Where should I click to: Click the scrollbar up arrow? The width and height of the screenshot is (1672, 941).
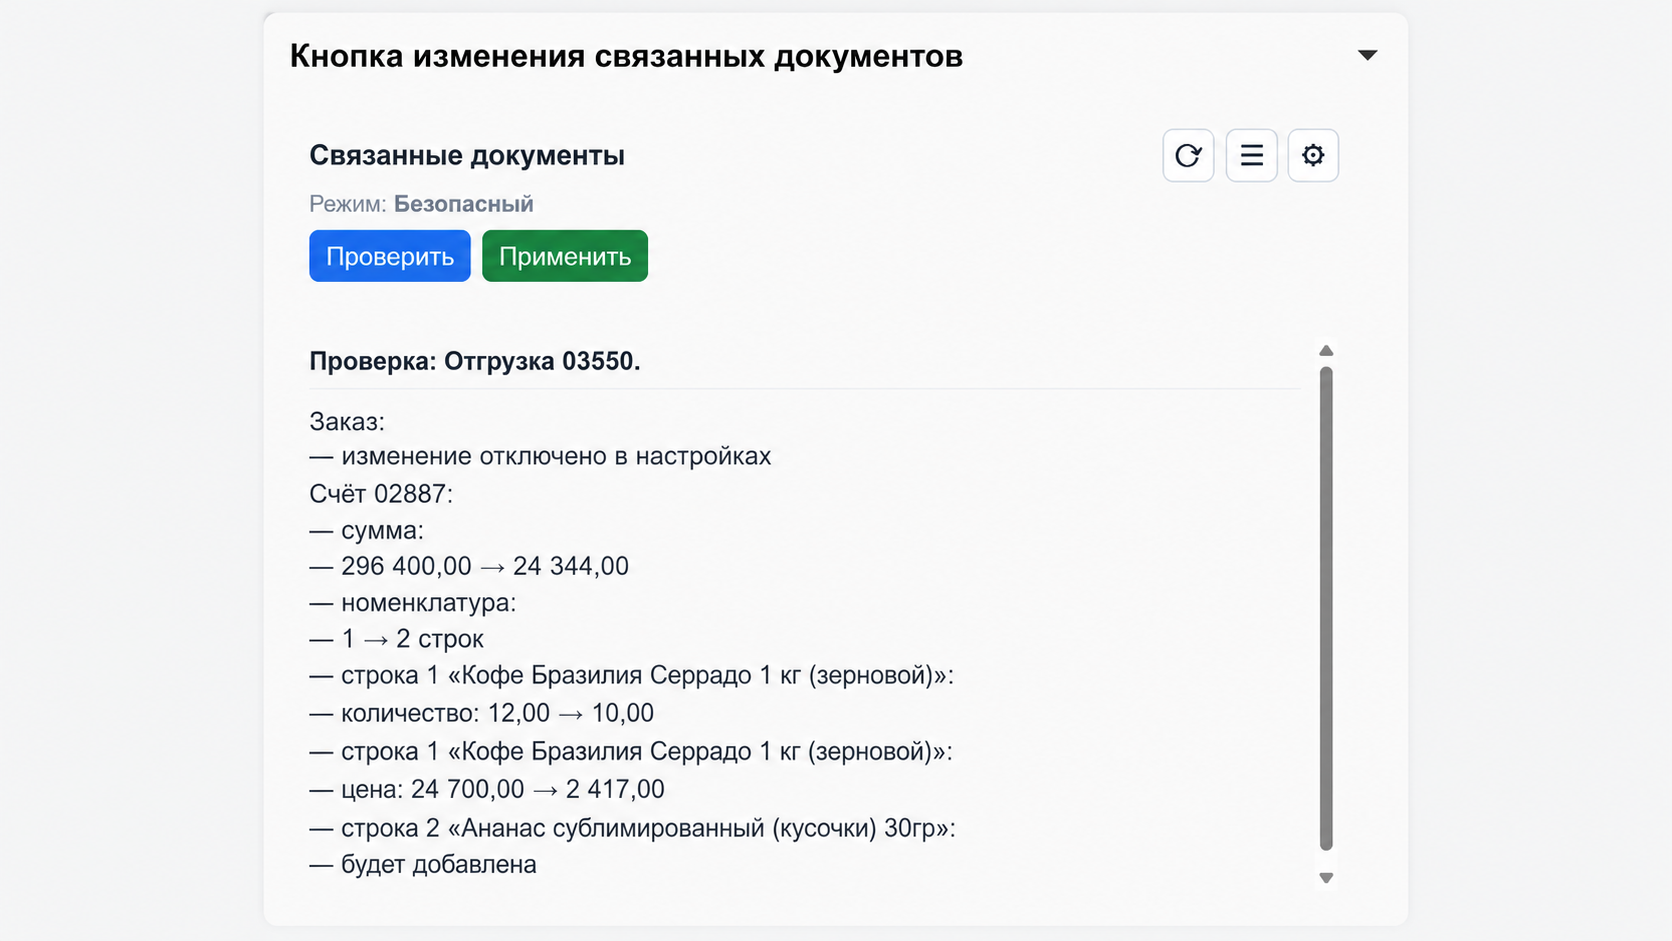click(x=1326, y=350)
